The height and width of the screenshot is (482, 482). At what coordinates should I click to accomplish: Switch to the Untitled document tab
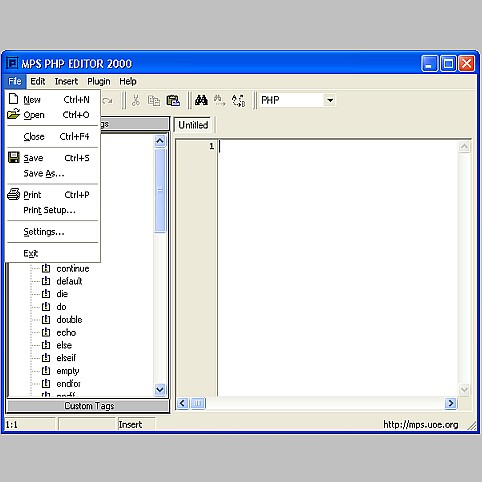(193, 125)
